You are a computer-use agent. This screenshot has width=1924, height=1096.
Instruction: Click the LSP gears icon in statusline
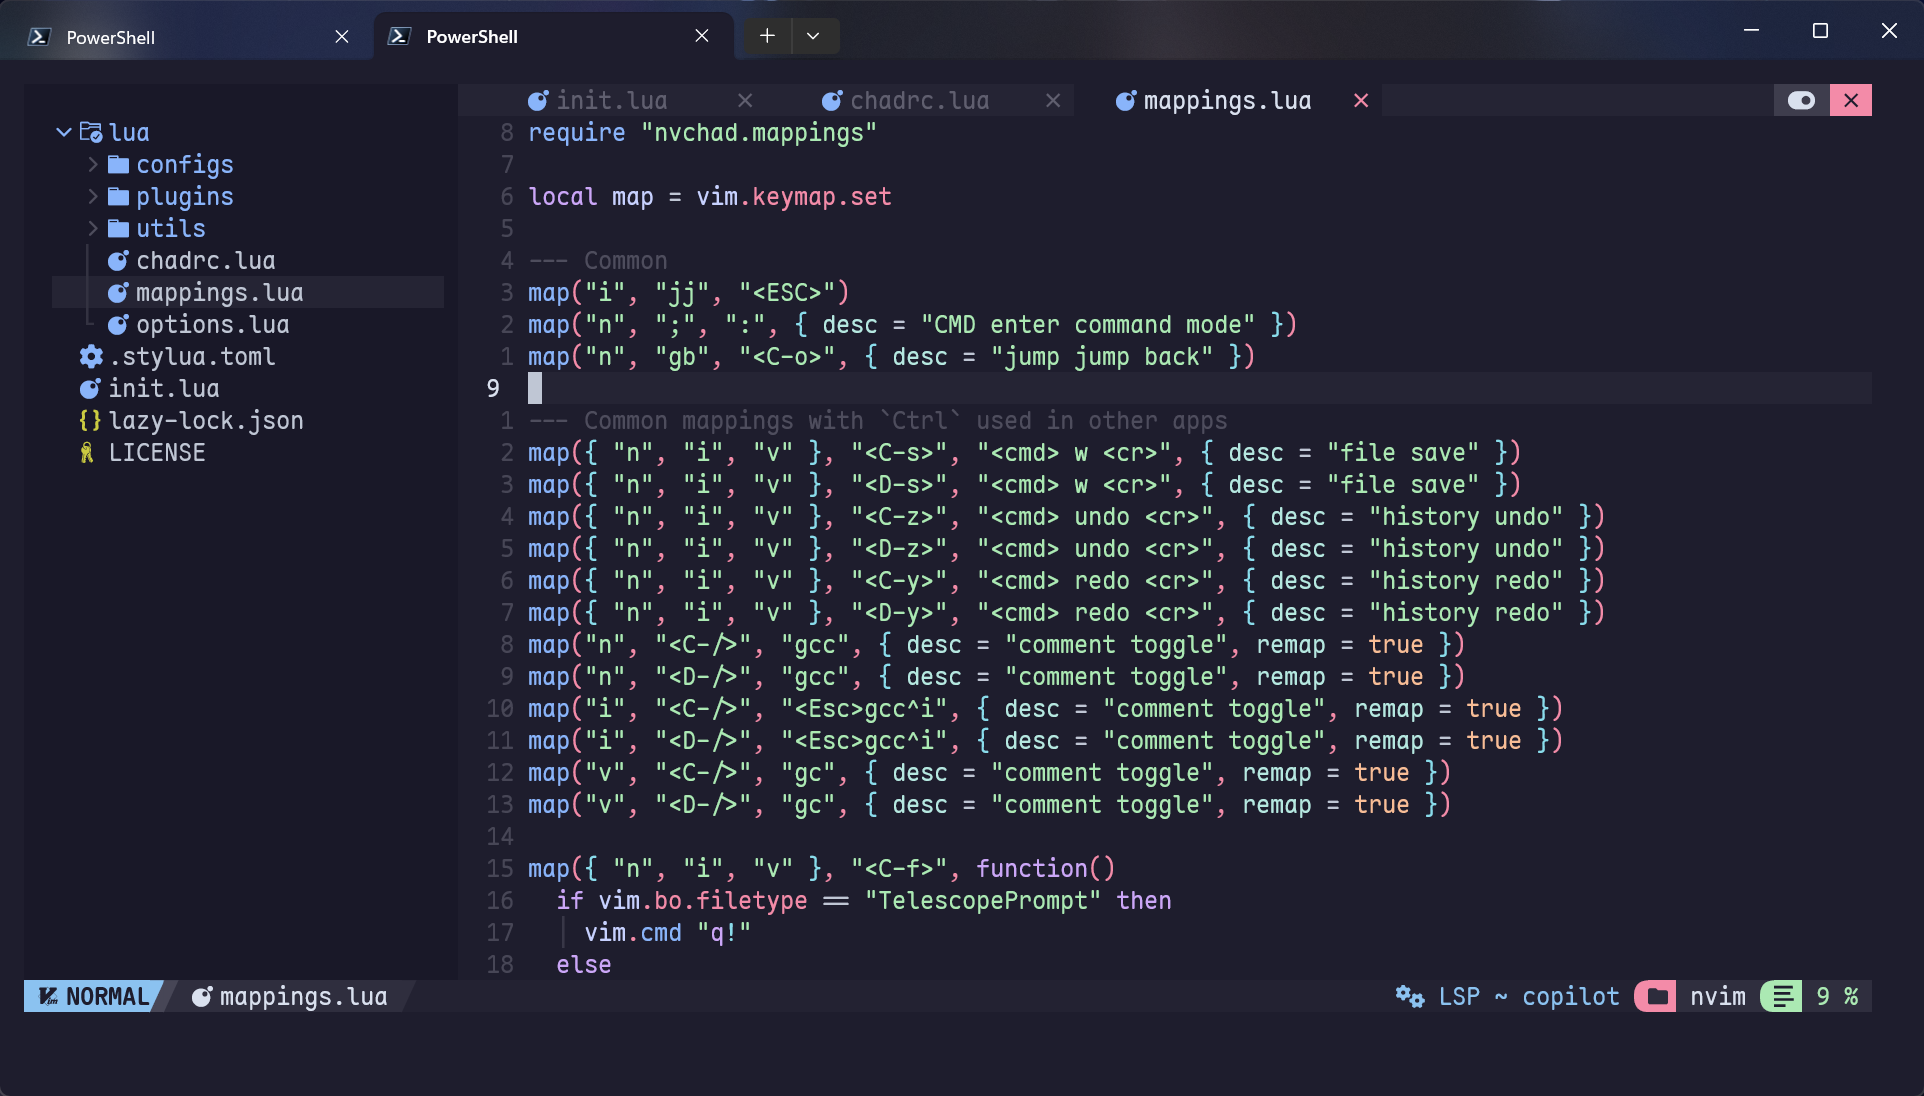1410,996
